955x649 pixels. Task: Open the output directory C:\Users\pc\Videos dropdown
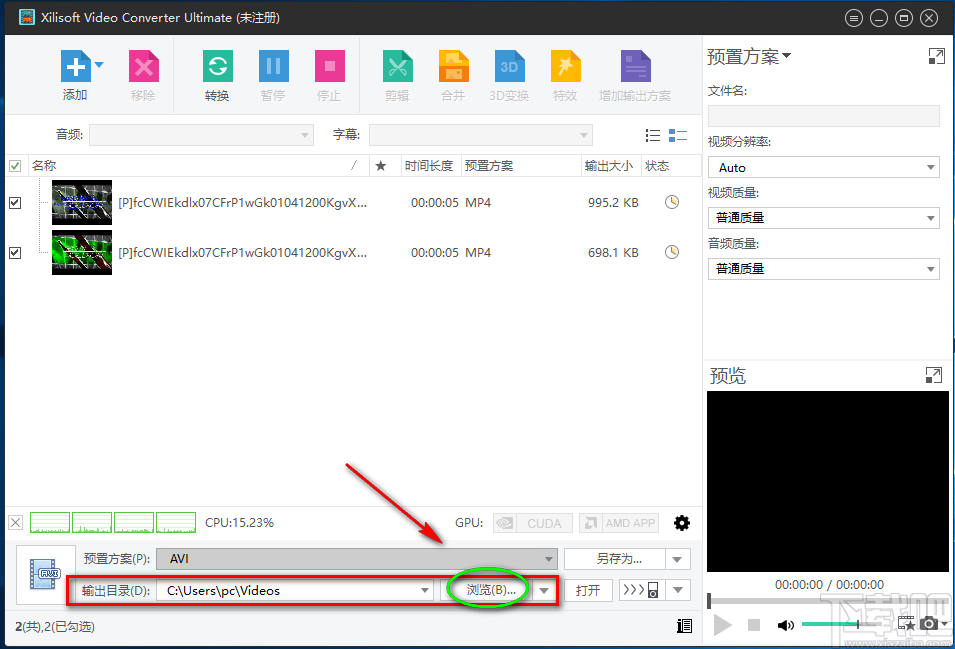coord(295,591)
